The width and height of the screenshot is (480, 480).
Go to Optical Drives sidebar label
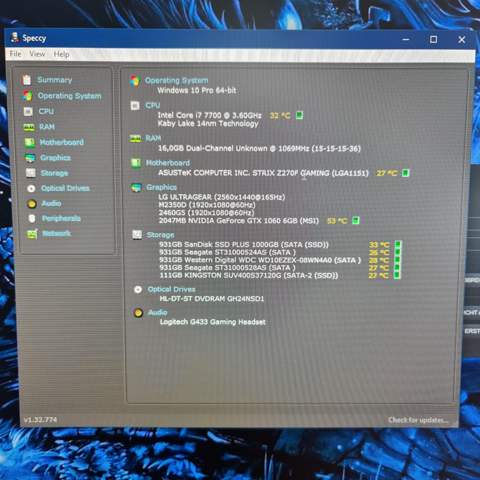(x=65, y=188)
